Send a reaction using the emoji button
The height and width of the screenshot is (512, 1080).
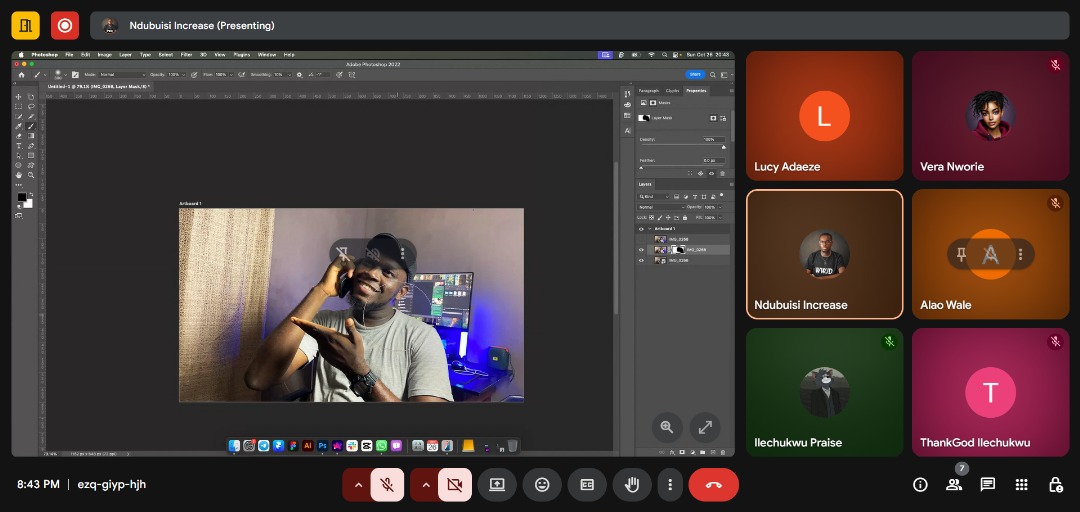pos(542,484)
